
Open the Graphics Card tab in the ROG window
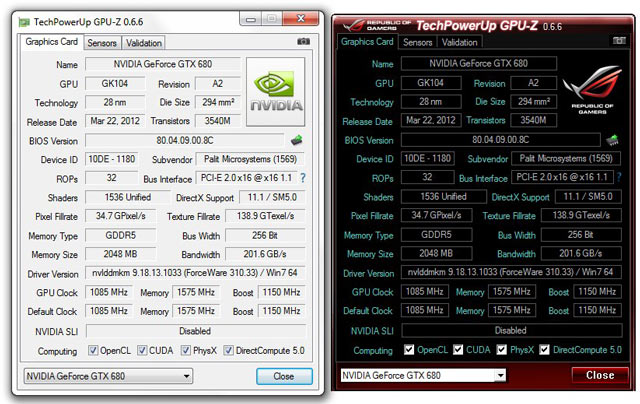tap(367, 42)
